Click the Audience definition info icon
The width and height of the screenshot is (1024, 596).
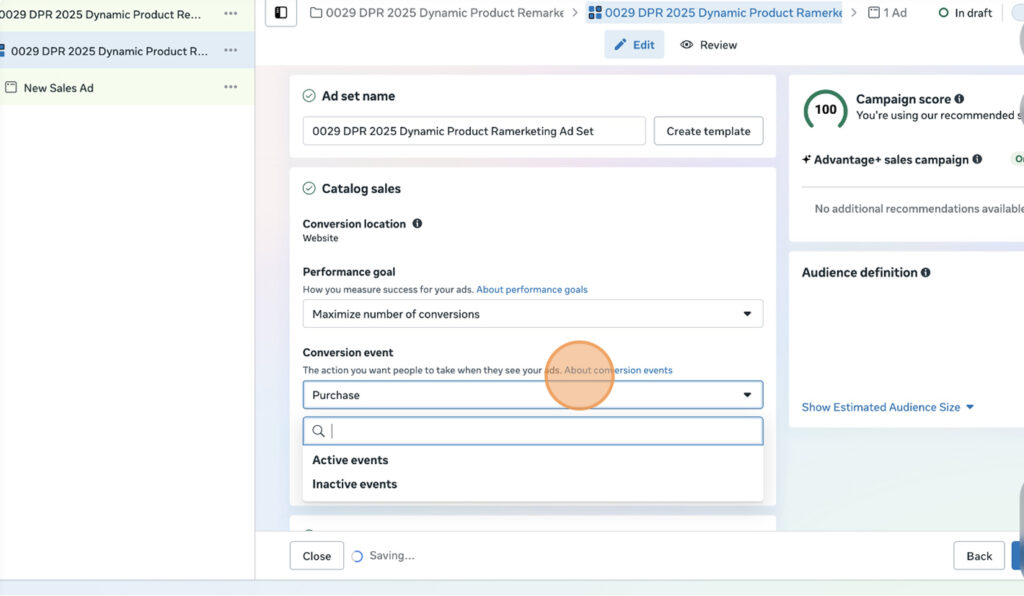(925, 272)
